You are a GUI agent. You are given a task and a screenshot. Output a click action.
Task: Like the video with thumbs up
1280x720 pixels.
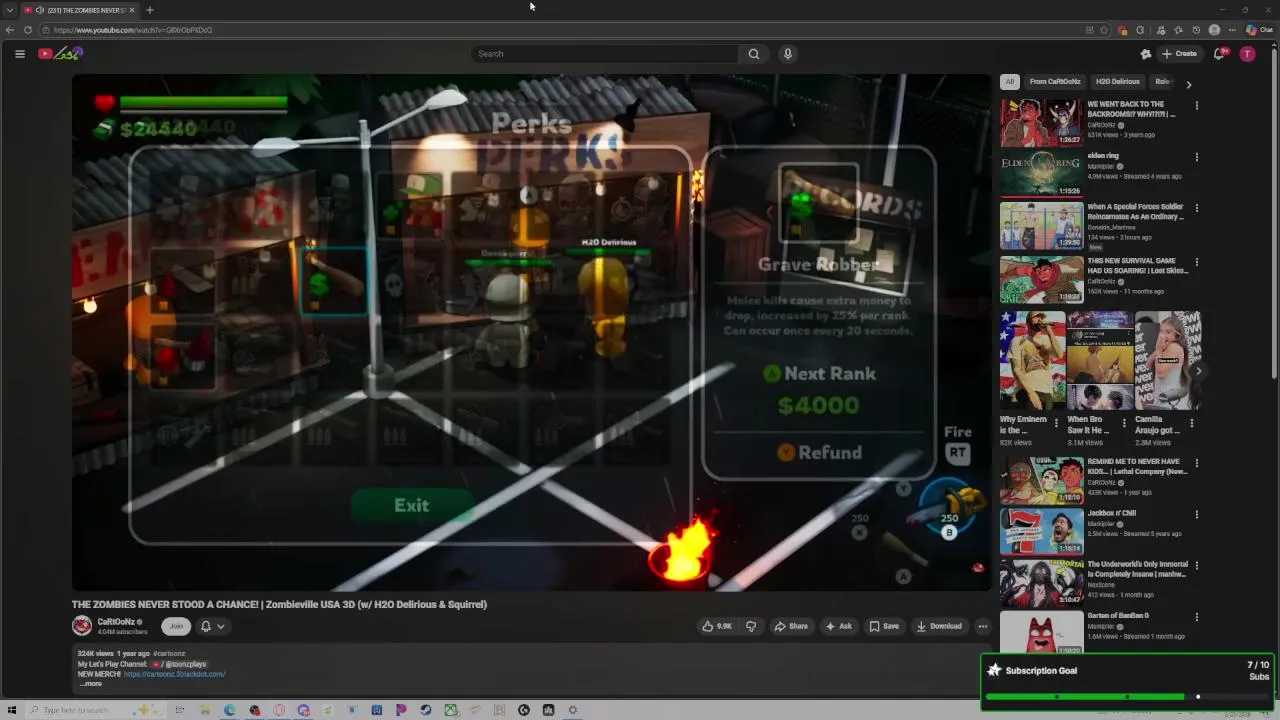(717, 626)
